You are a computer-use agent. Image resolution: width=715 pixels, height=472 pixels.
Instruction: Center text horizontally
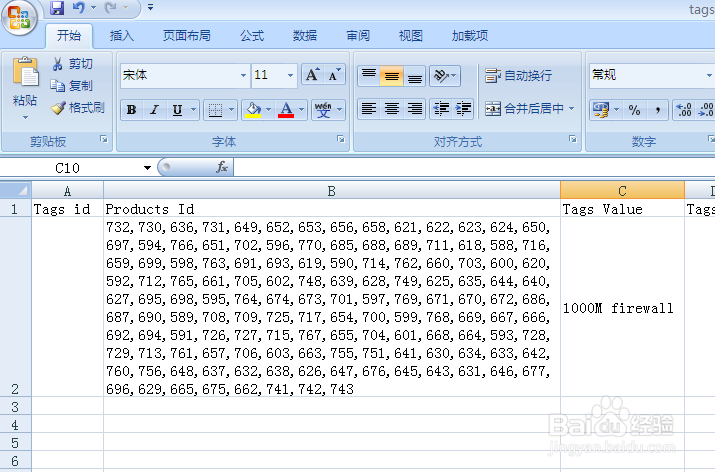392,109
